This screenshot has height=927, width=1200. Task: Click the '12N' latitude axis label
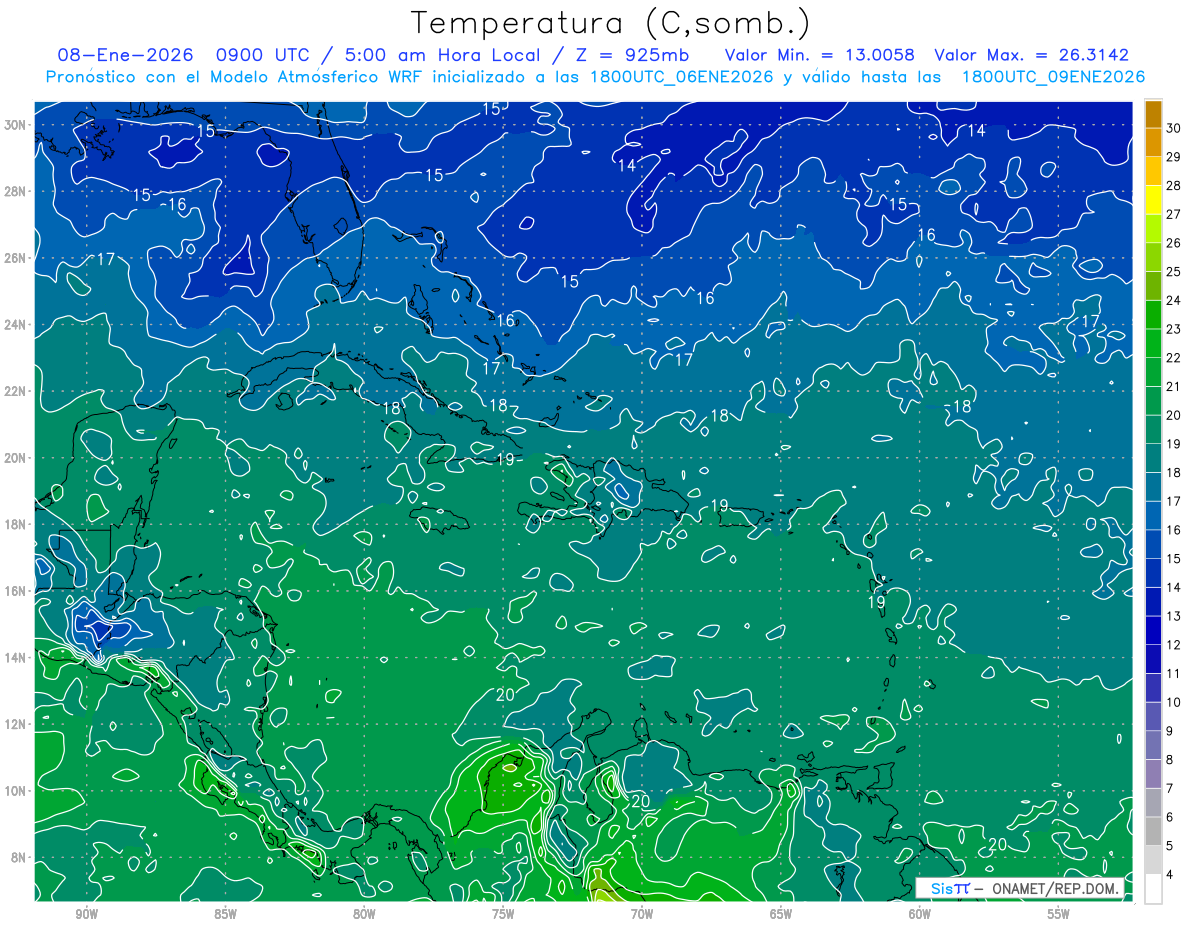coord(15,724)
